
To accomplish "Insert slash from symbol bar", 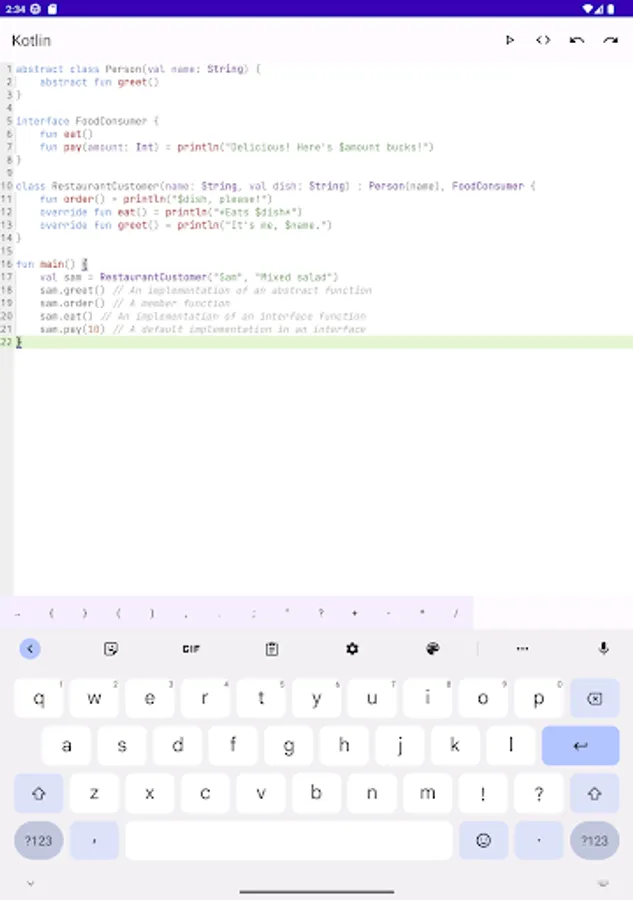I will (456, 613).
